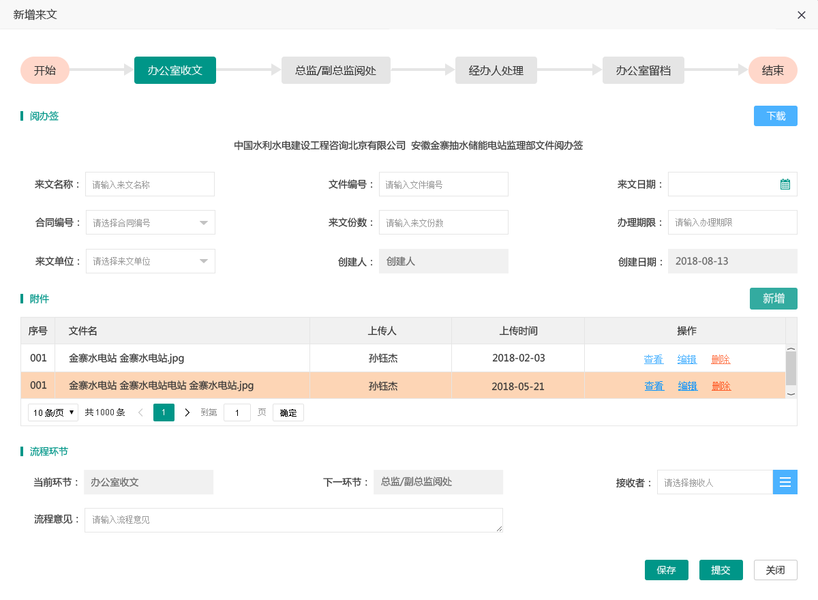Select the 办公室收文 workflow step

pyautogui.click(x=175, y=70)
